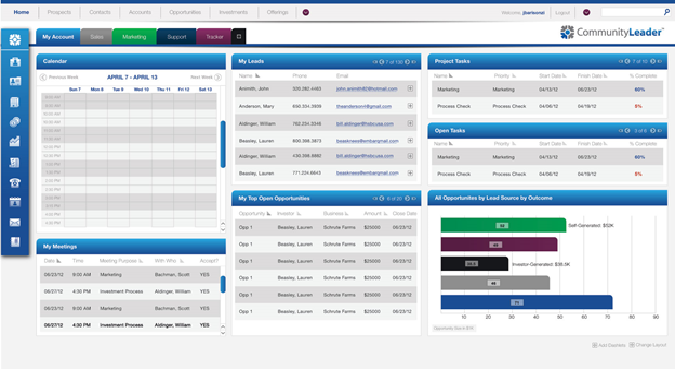Image resolution: width=676 pixels, height=371 pixels.
Task: Open the Contacts menu item
Action: point(100,12)
